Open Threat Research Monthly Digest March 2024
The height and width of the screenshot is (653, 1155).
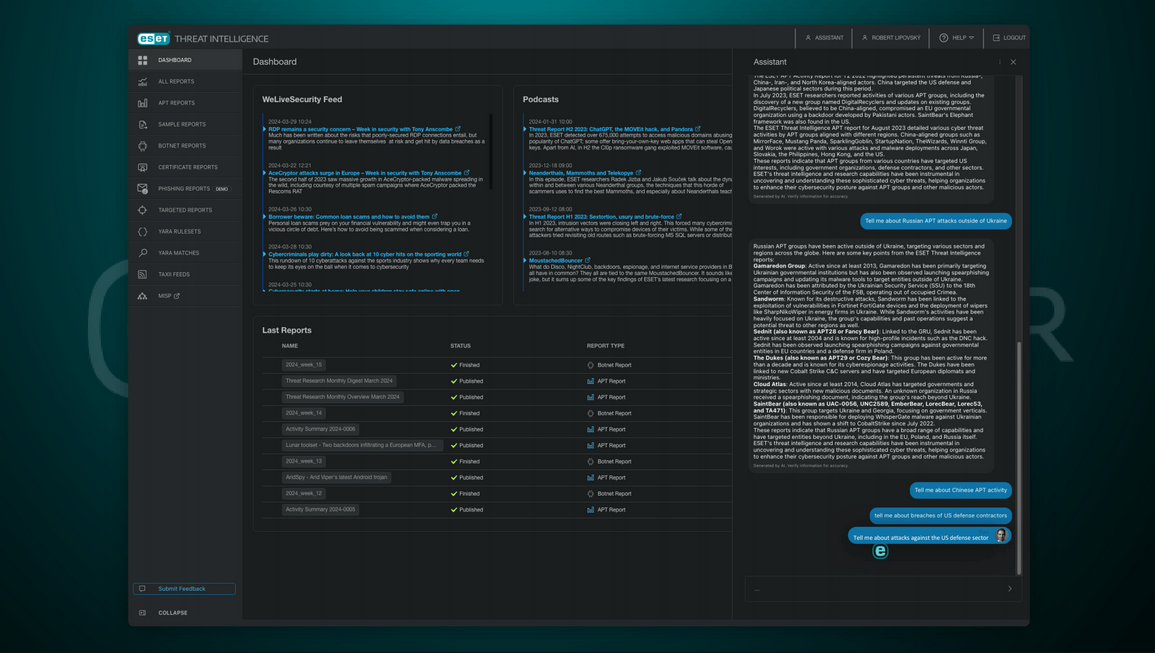339,381
